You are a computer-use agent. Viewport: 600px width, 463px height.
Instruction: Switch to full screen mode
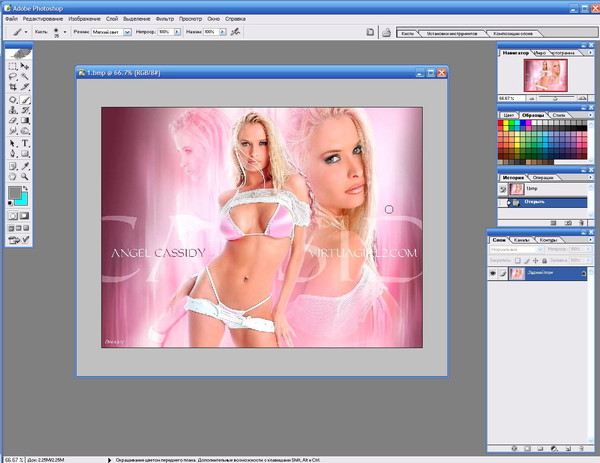coord(26,228)
